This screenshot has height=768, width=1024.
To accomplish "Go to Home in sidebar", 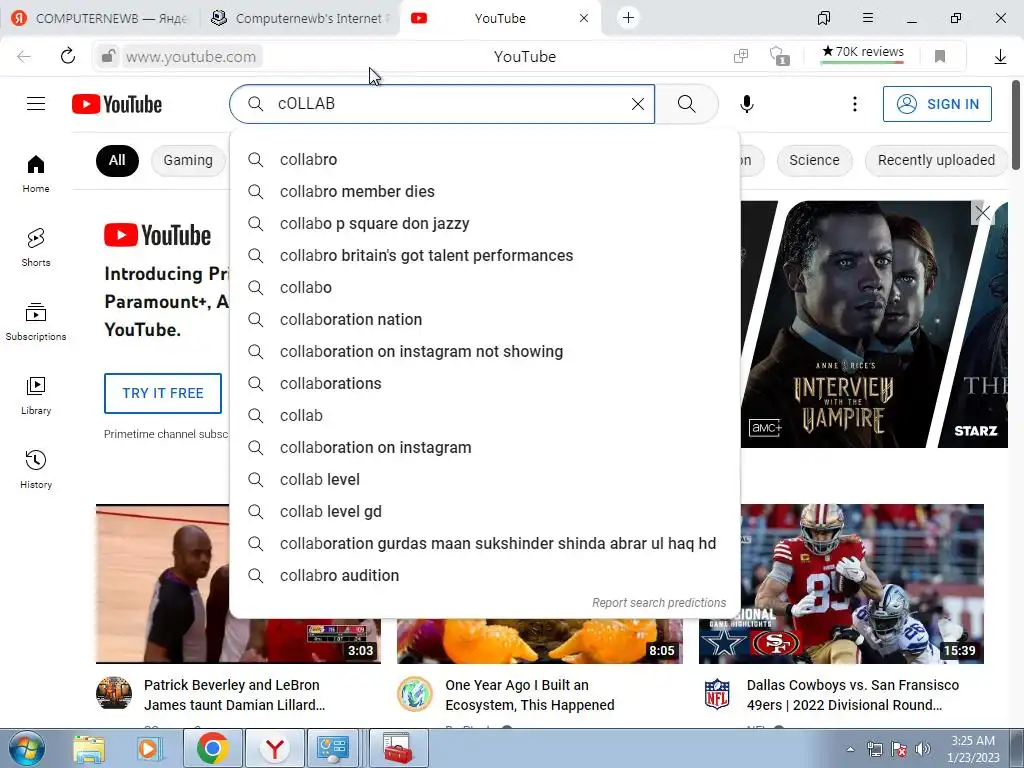I will pos(36,174).
